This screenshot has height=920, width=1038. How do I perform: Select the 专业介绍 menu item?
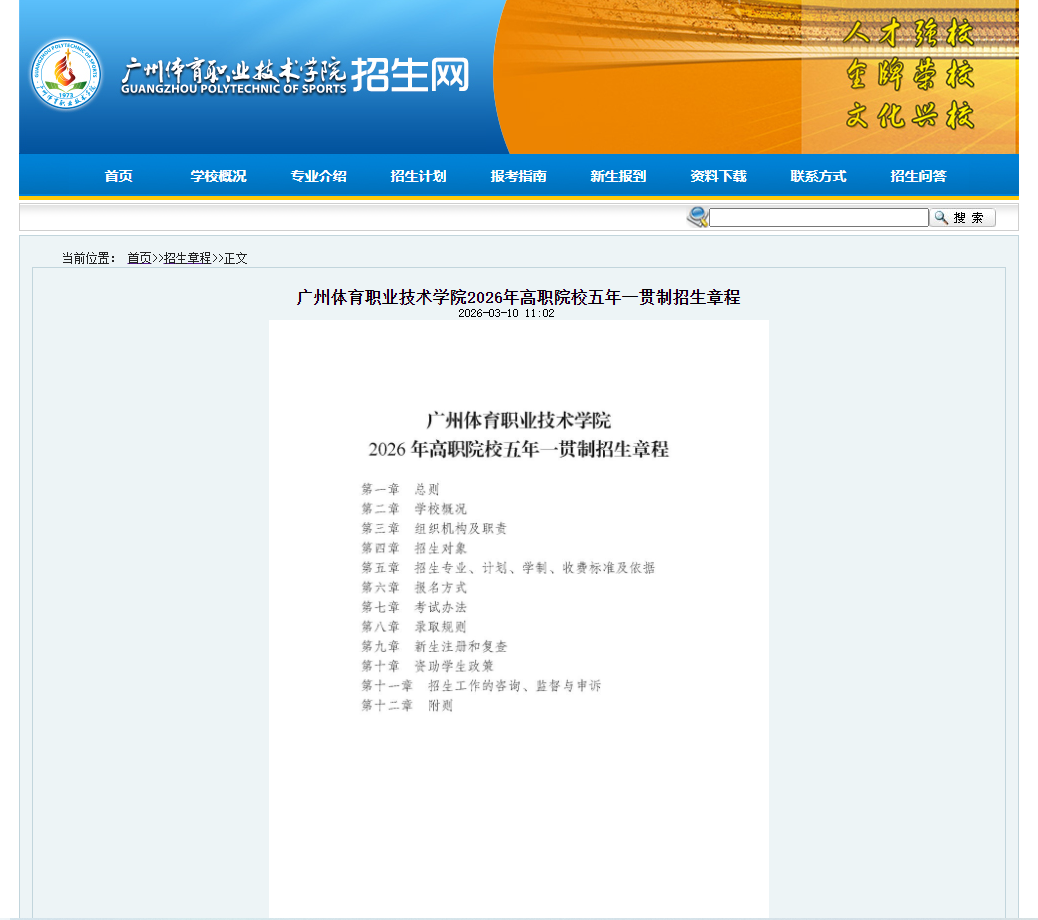pos(317,175)
